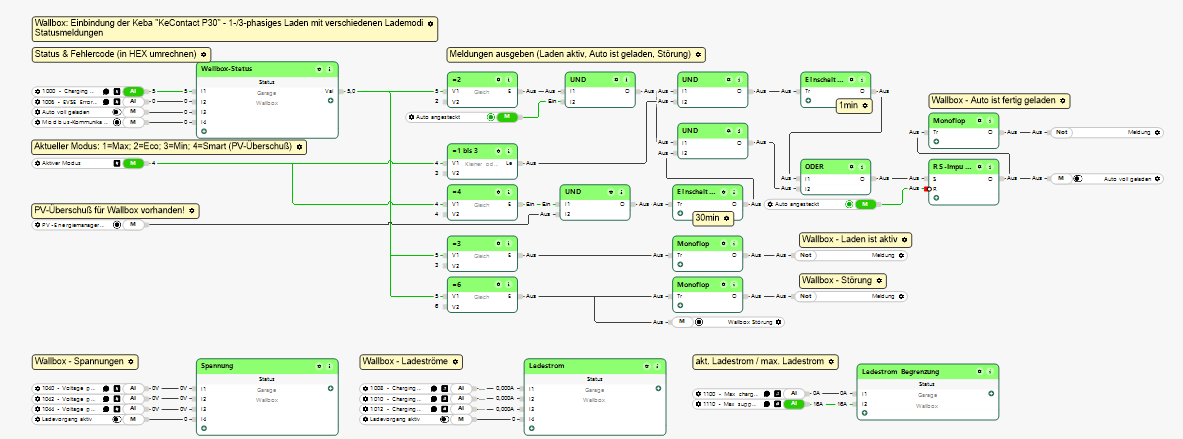Click info icon on the =4 block

tap(509, 192)
